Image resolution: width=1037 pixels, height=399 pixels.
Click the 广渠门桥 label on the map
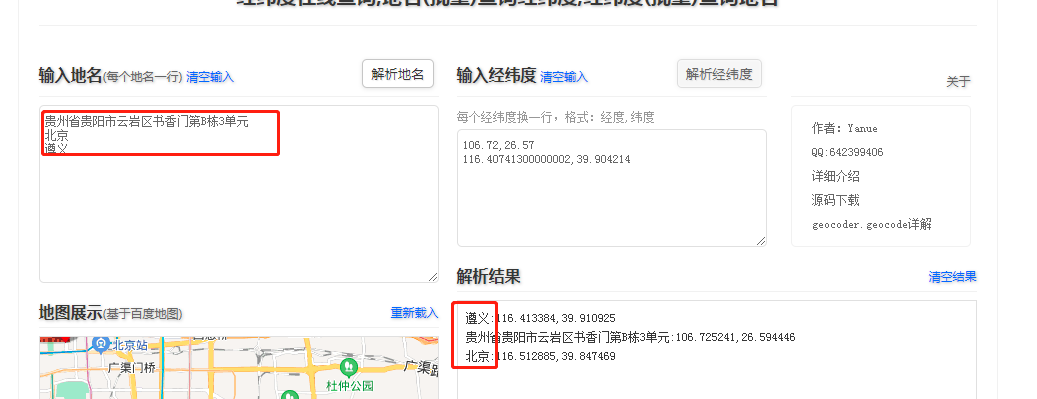(132, 367)
